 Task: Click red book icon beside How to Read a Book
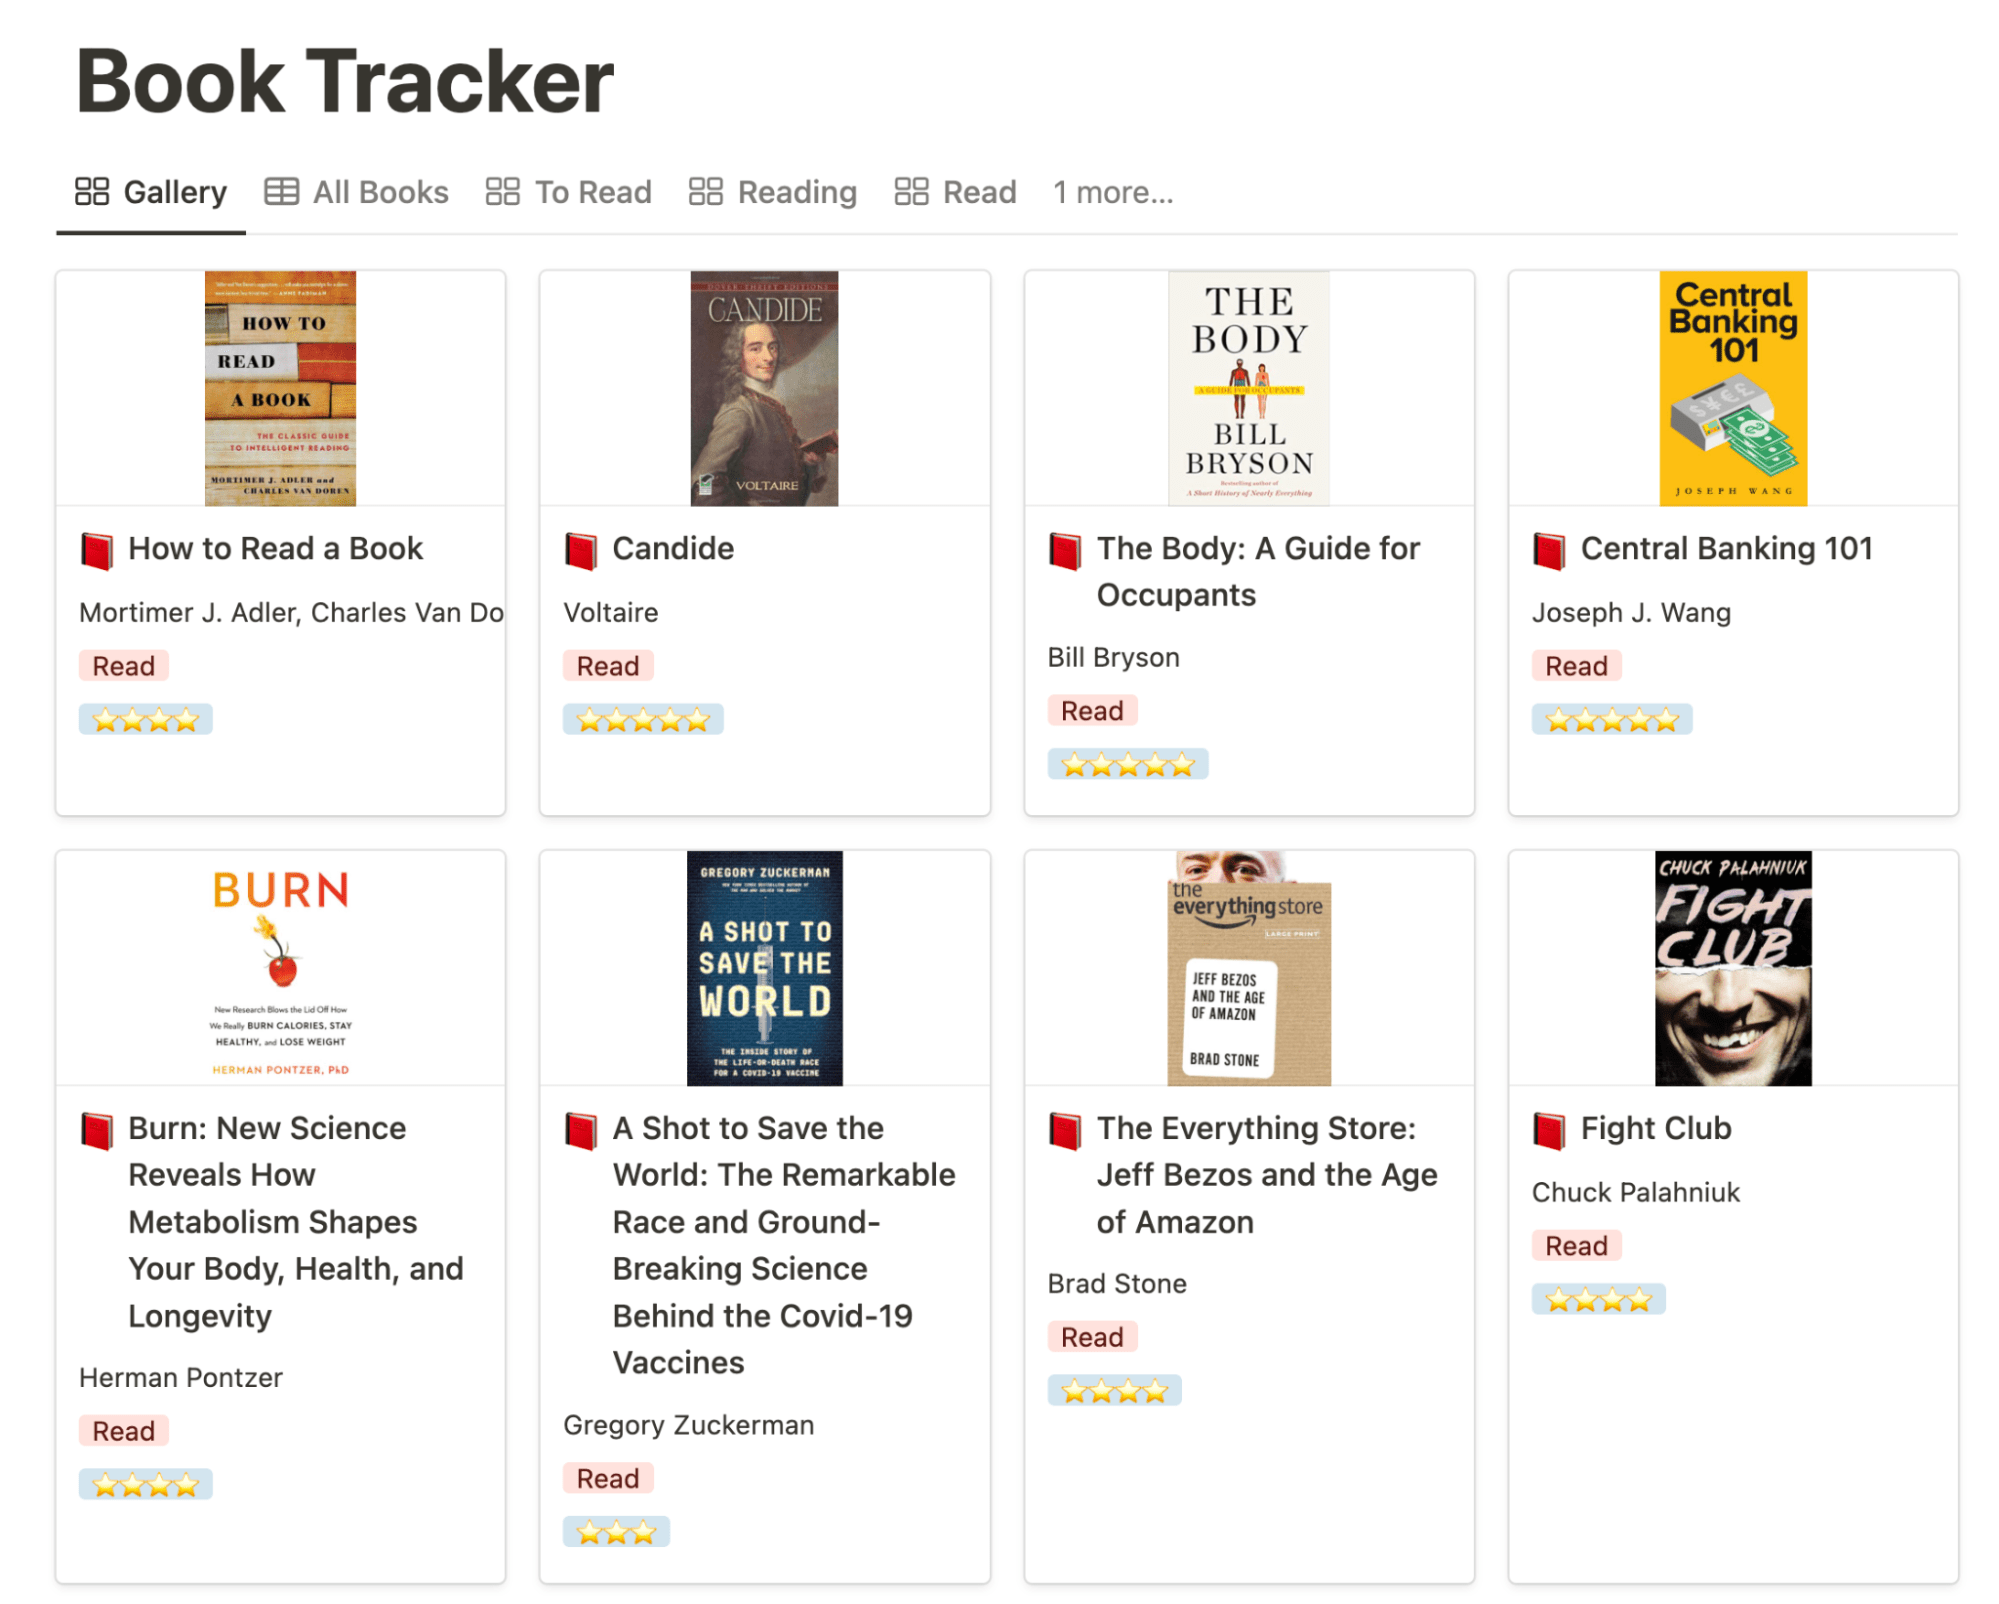click(x=97, y=550)
